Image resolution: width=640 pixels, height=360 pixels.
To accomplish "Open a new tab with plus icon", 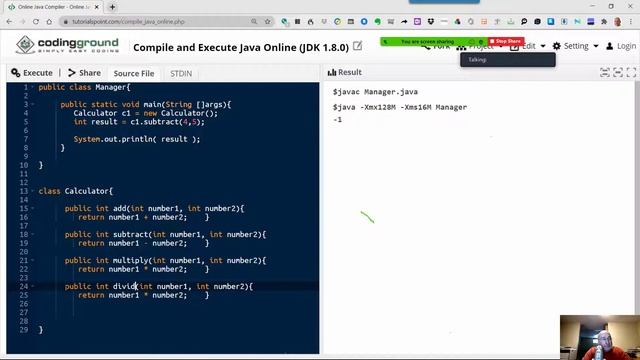I will [x=112, y=7].
